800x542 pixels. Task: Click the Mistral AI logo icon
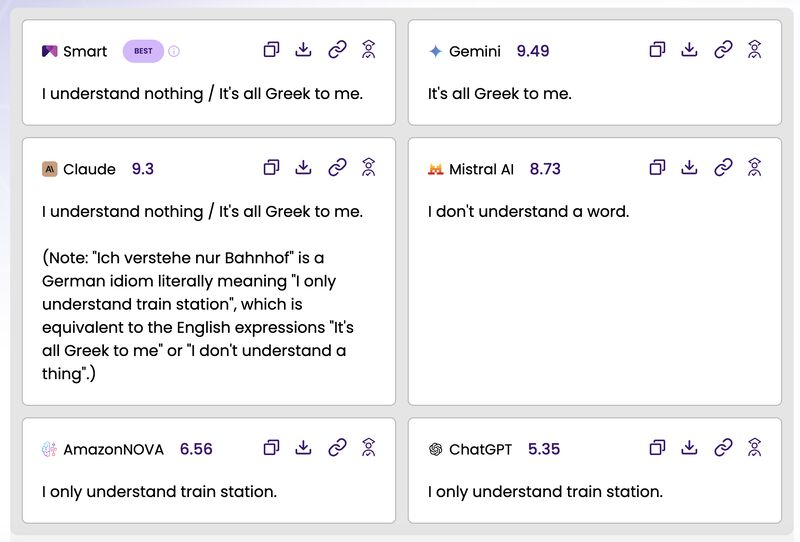435,169
